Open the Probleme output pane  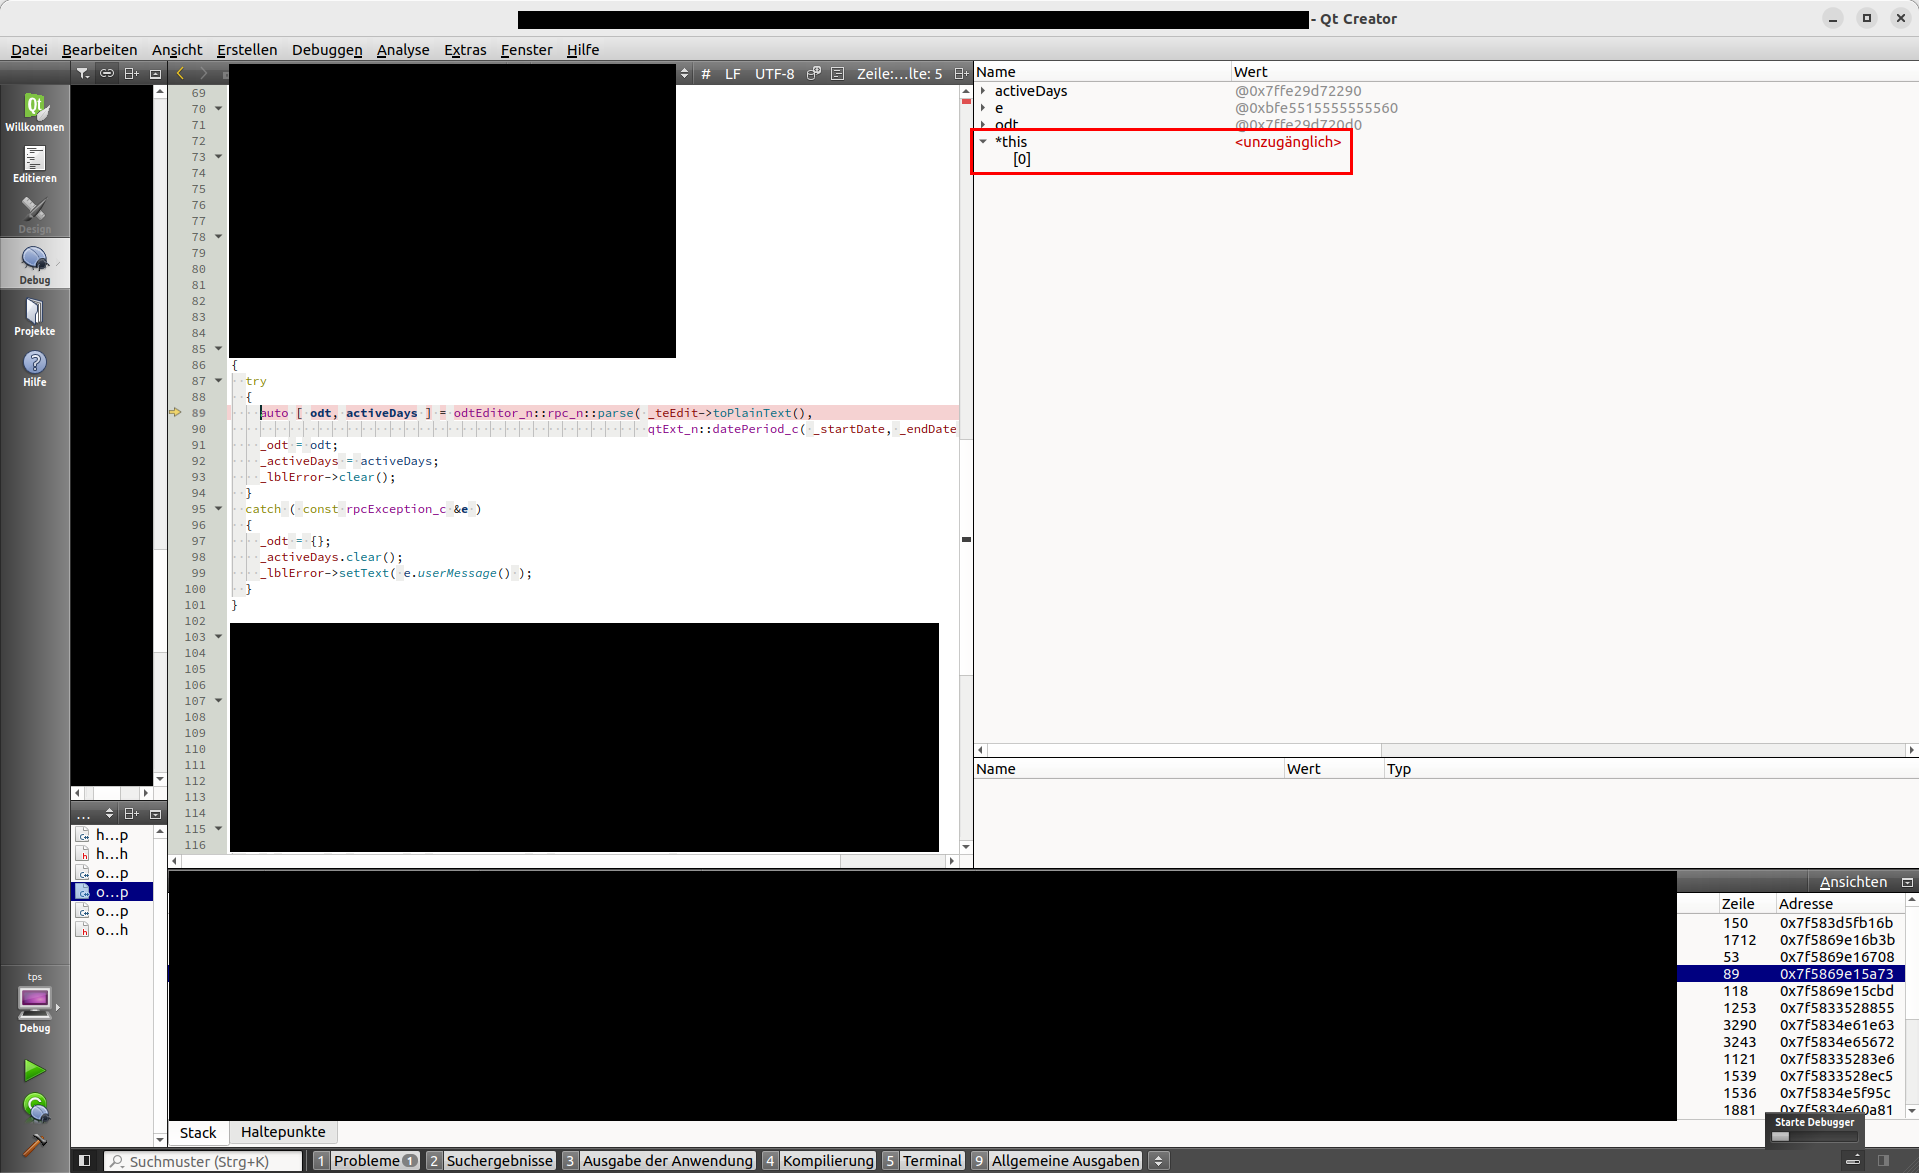click(366, 1161)
